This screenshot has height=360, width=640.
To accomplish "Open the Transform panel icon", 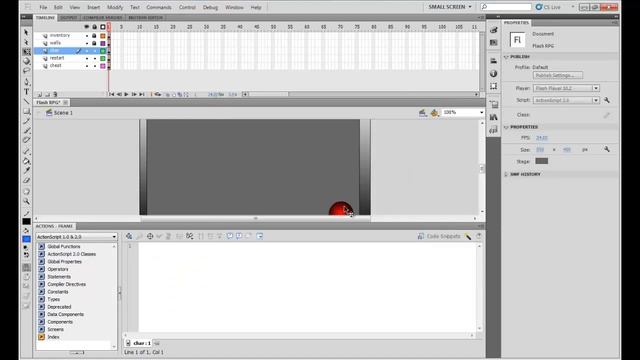I will point(493,86).
